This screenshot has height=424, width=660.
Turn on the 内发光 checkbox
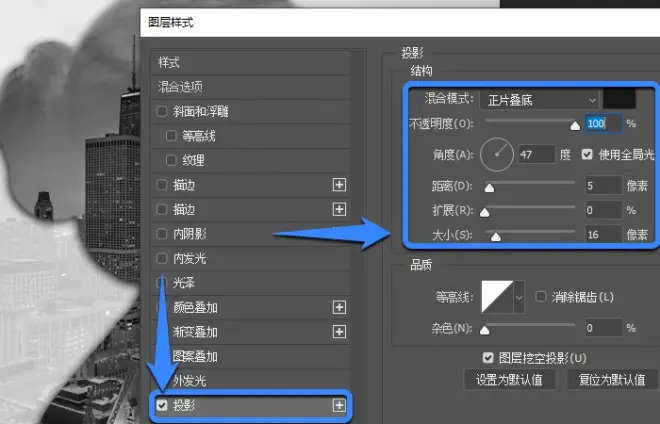162,258
